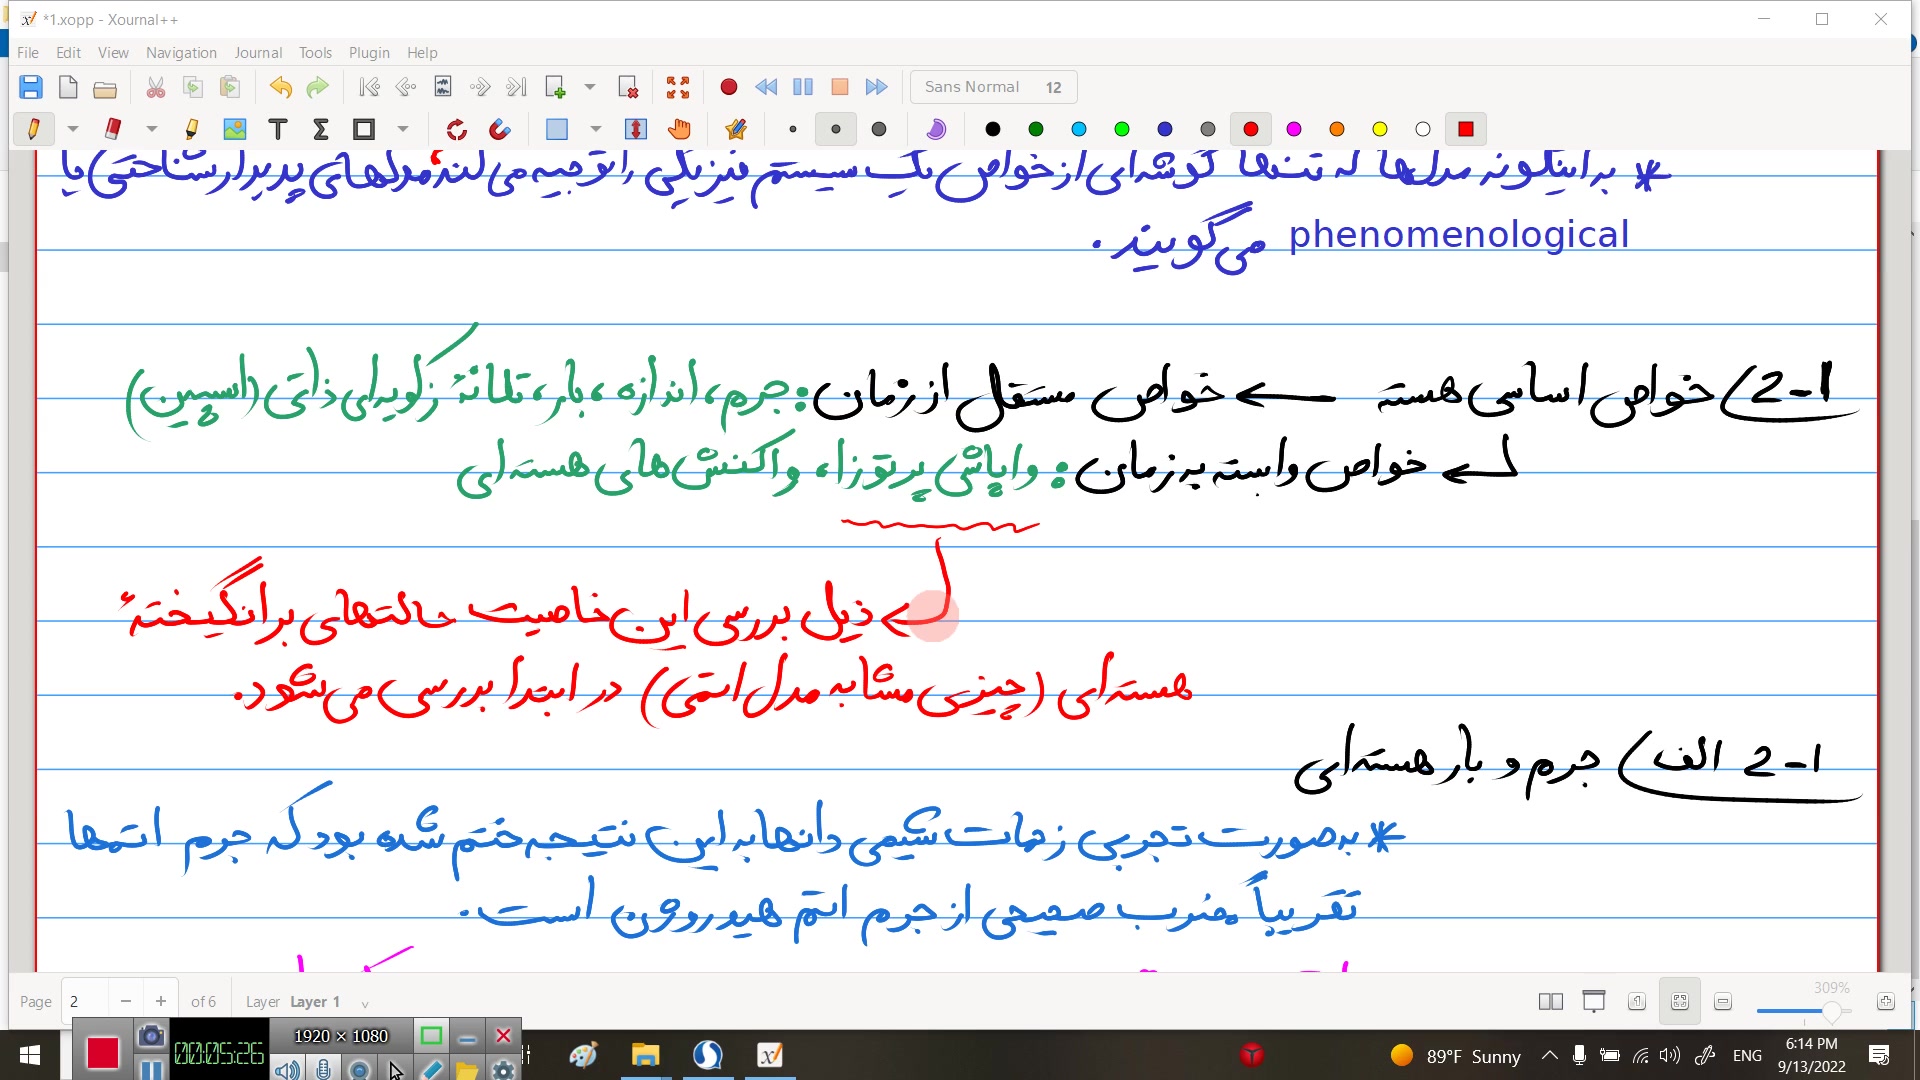
Task: Open the Sans Normal font selector
Action: pos(993,87)
